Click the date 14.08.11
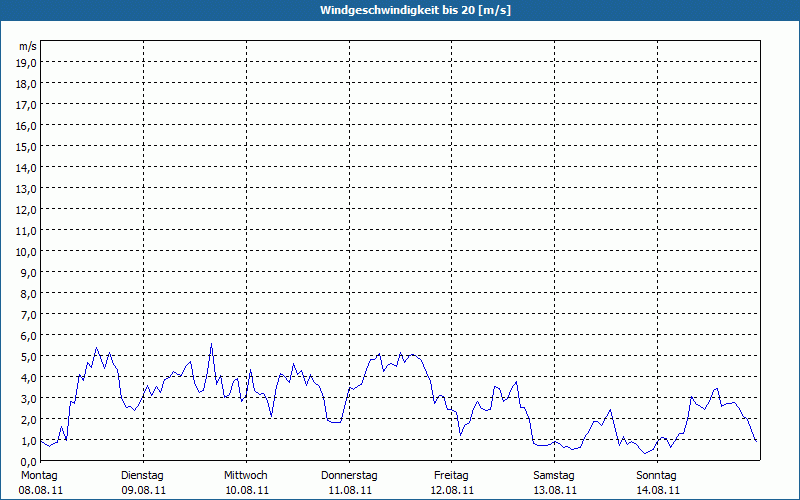800x500 pixels. 658,491
